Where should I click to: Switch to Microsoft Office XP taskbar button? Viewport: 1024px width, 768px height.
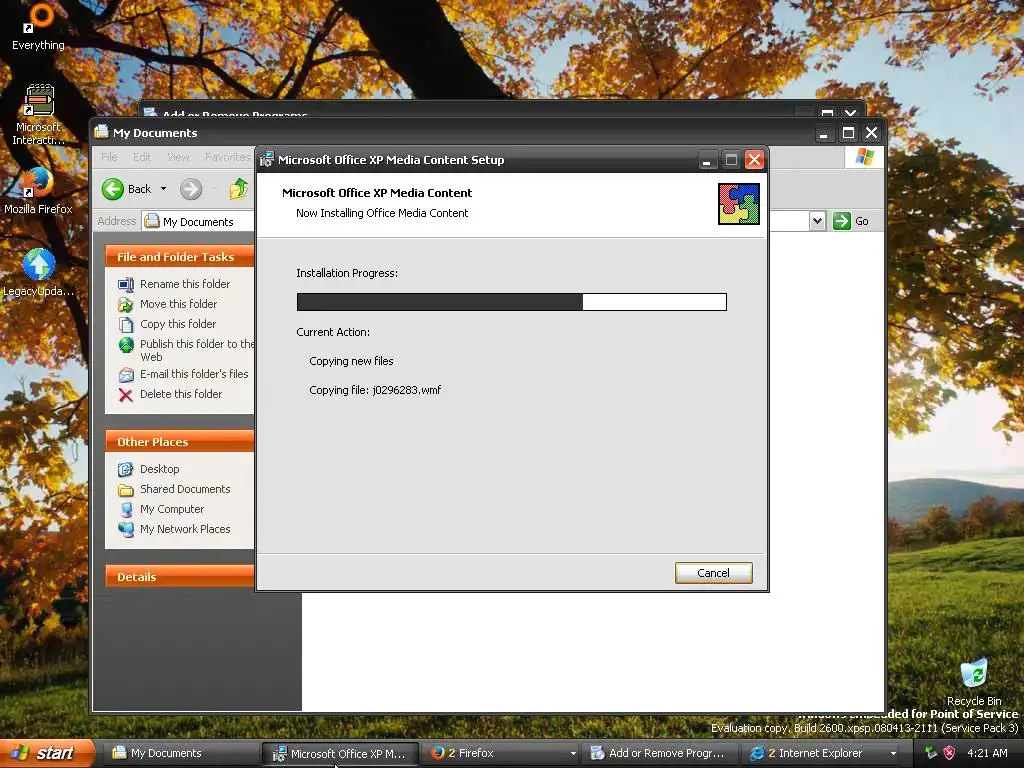click(x=340, y=753)
